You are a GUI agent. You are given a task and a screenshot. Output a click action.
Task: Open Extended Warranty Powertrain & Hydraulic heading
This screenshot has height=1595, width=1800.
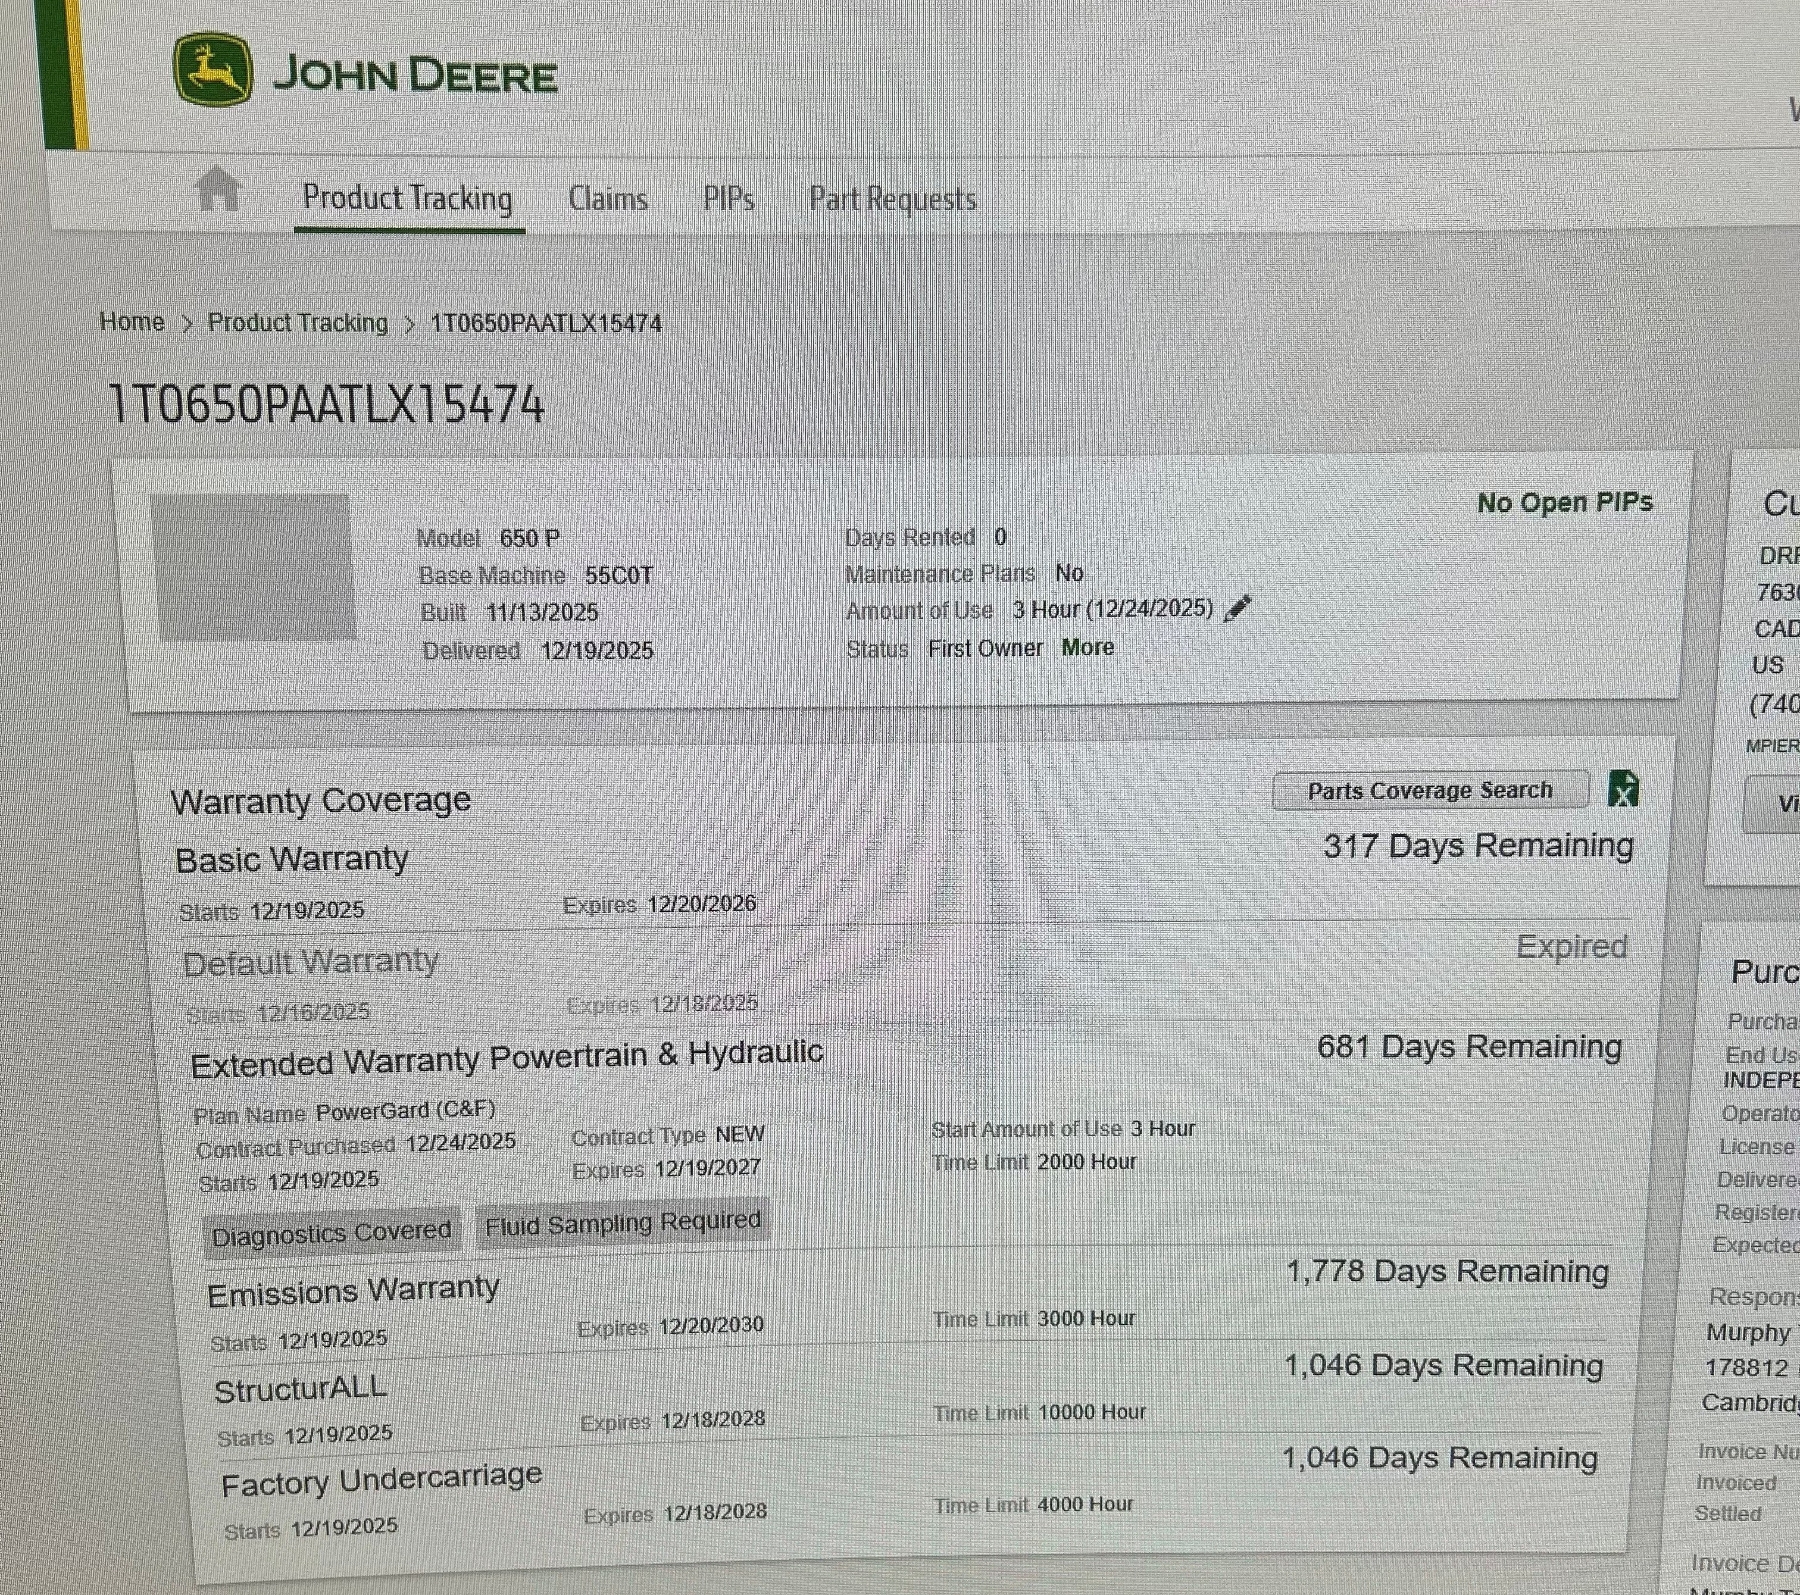point(506,1058)
